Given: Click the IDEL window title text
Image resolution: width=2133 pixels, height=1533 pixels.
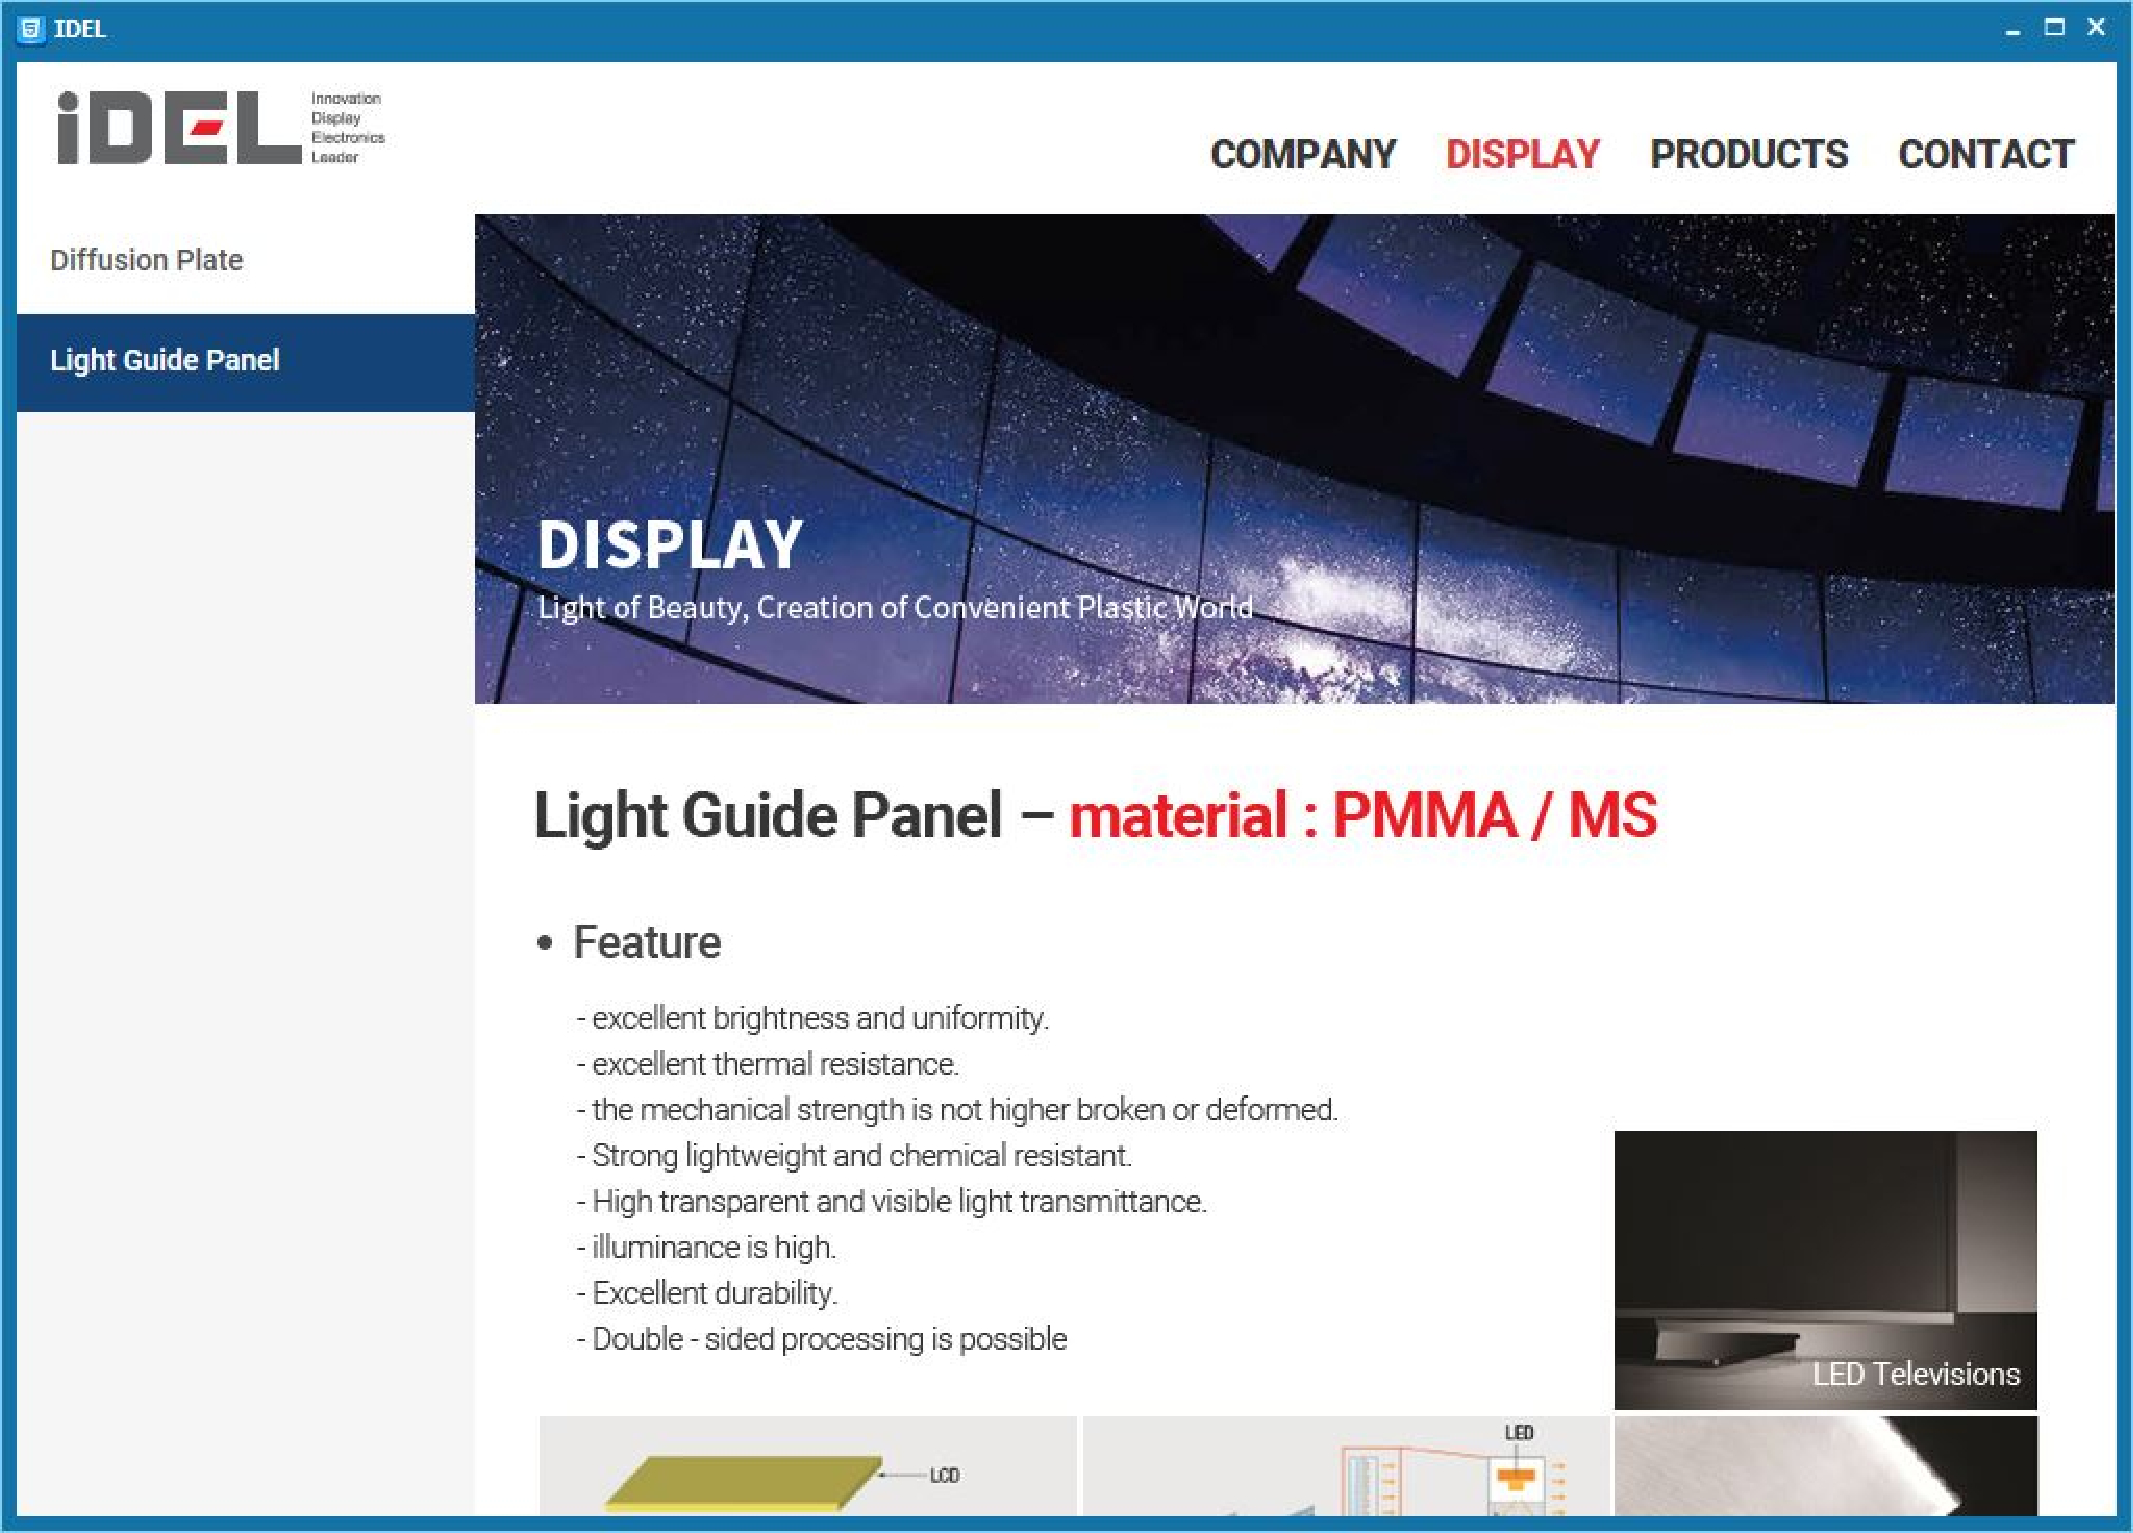Looking at the screenshot, I should tap(80, 29).
